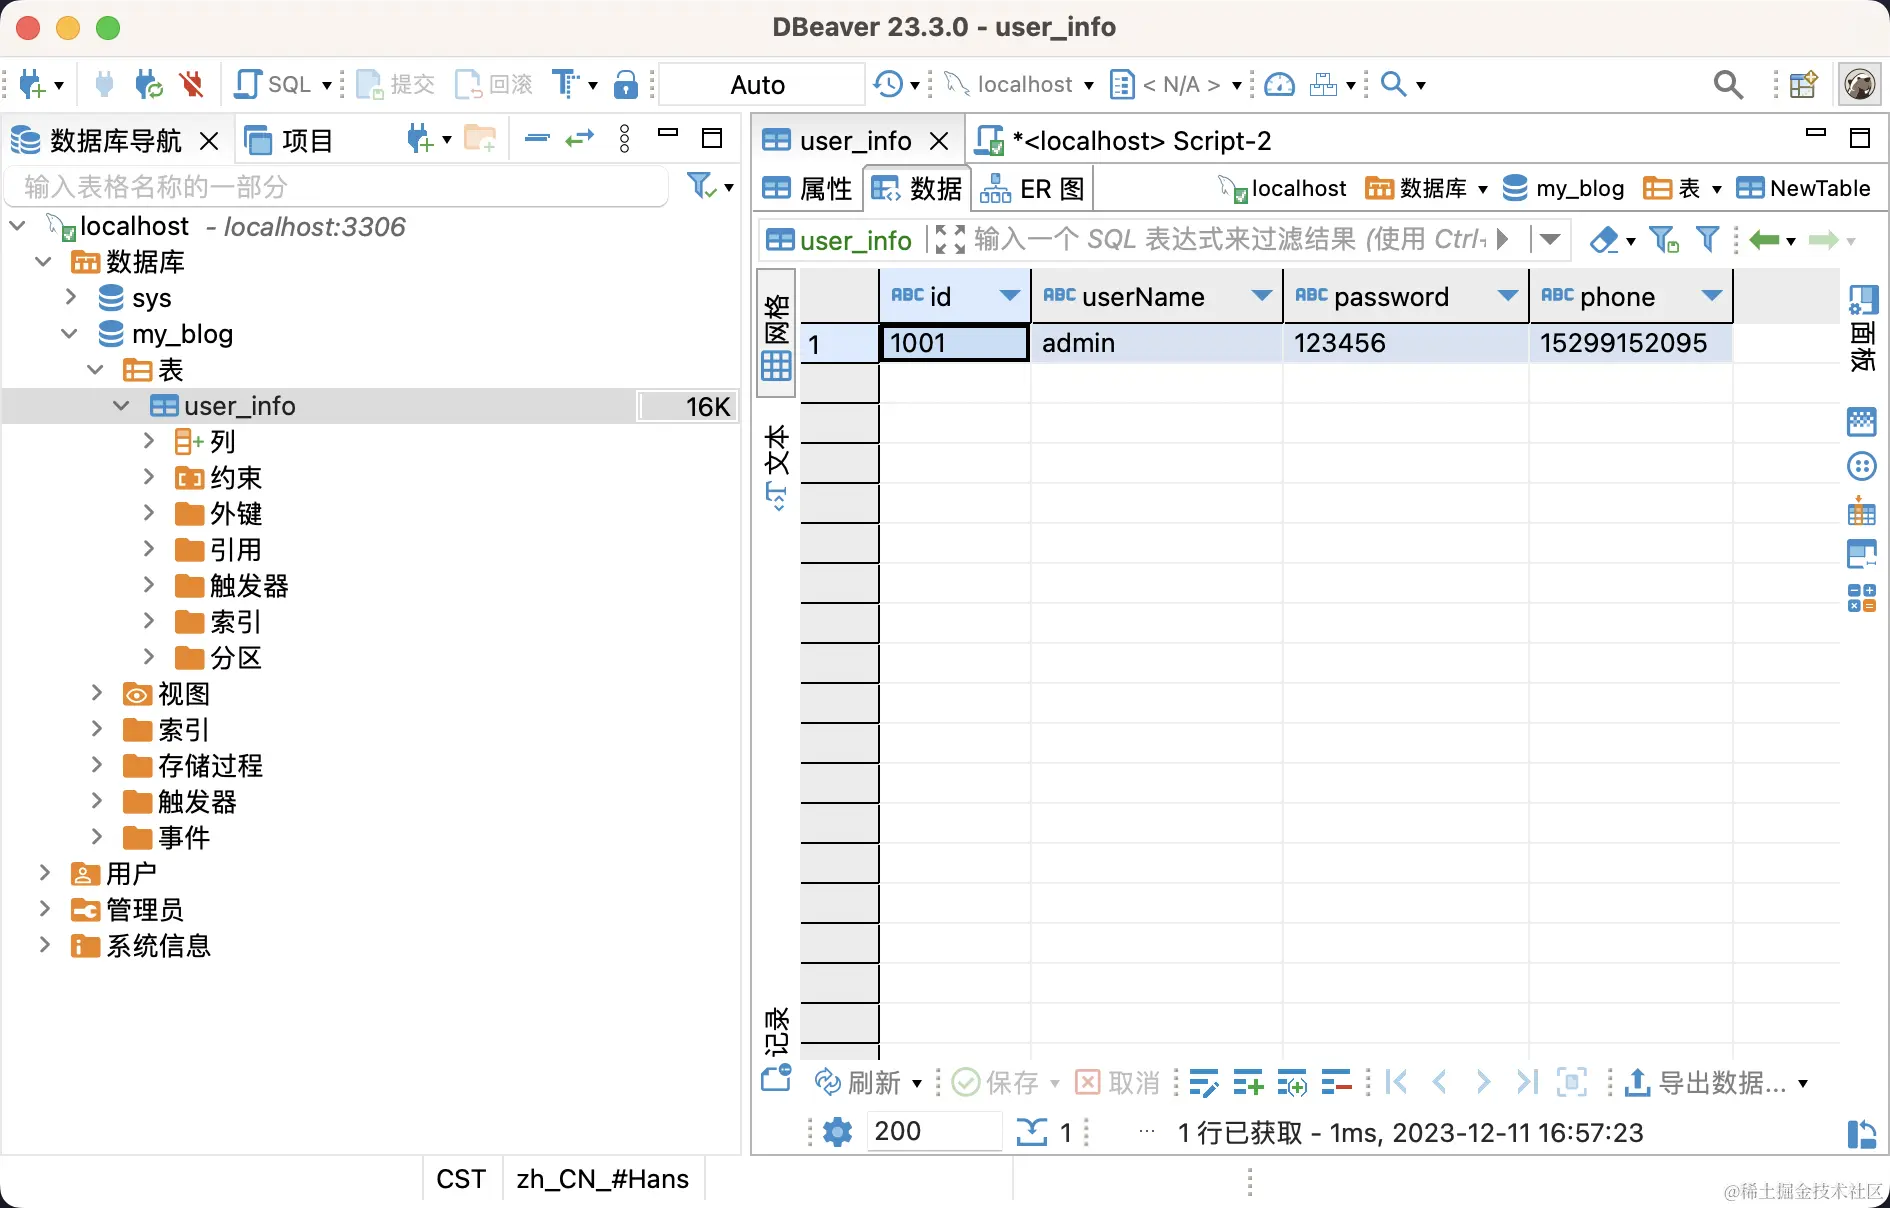This screenshot has width=1890, height=1208.
Task: Switch to the 项目 tab
Action: [x=289, y=141]
